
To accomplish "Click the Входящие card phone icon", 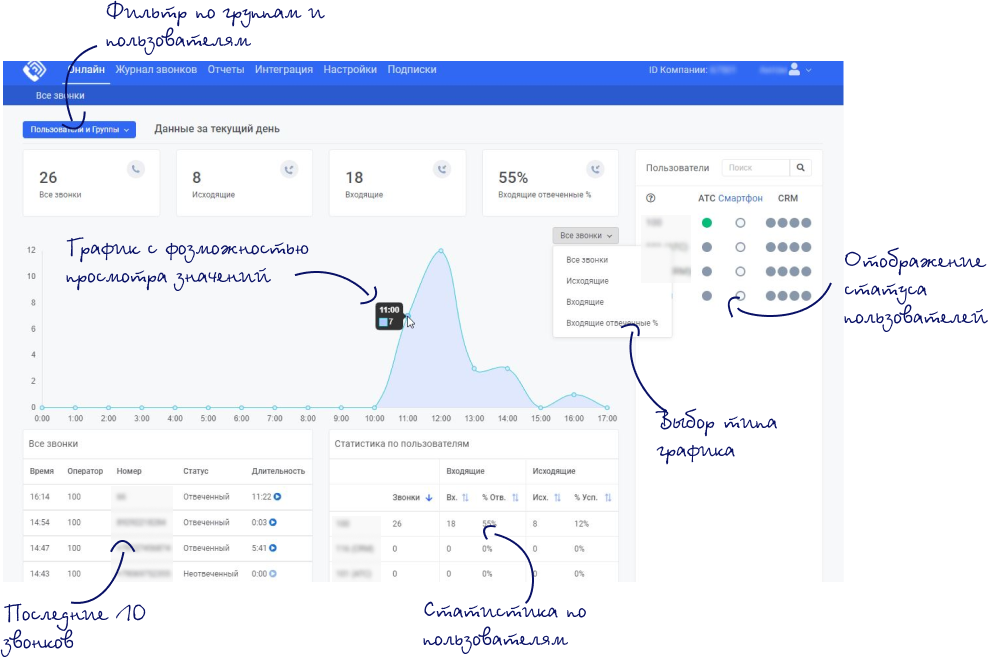I will [x=441, y=169].
